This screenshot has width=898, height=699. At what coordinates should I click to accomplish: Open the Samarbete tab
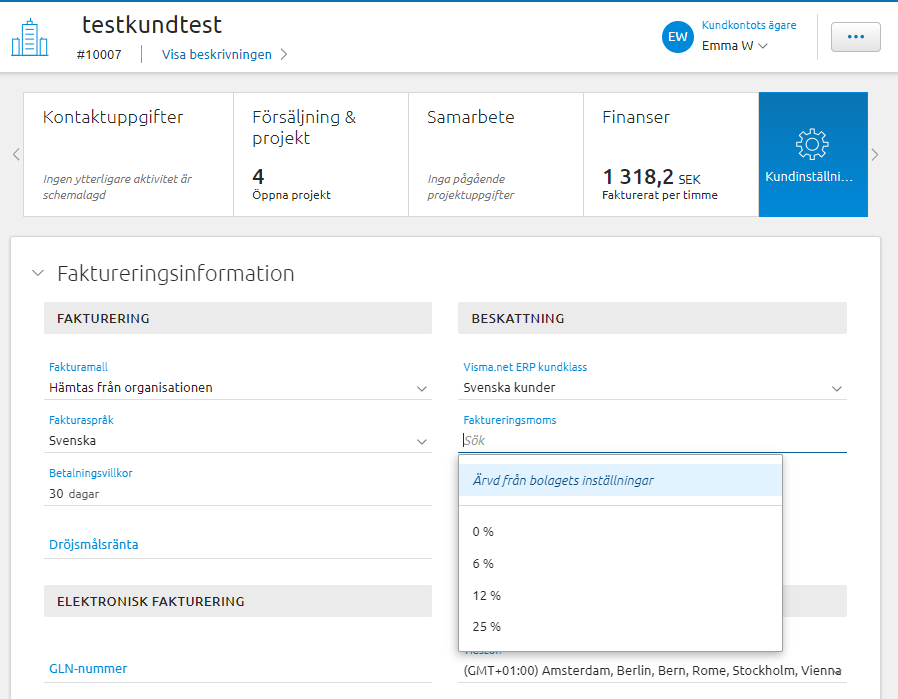pos(495,155)
